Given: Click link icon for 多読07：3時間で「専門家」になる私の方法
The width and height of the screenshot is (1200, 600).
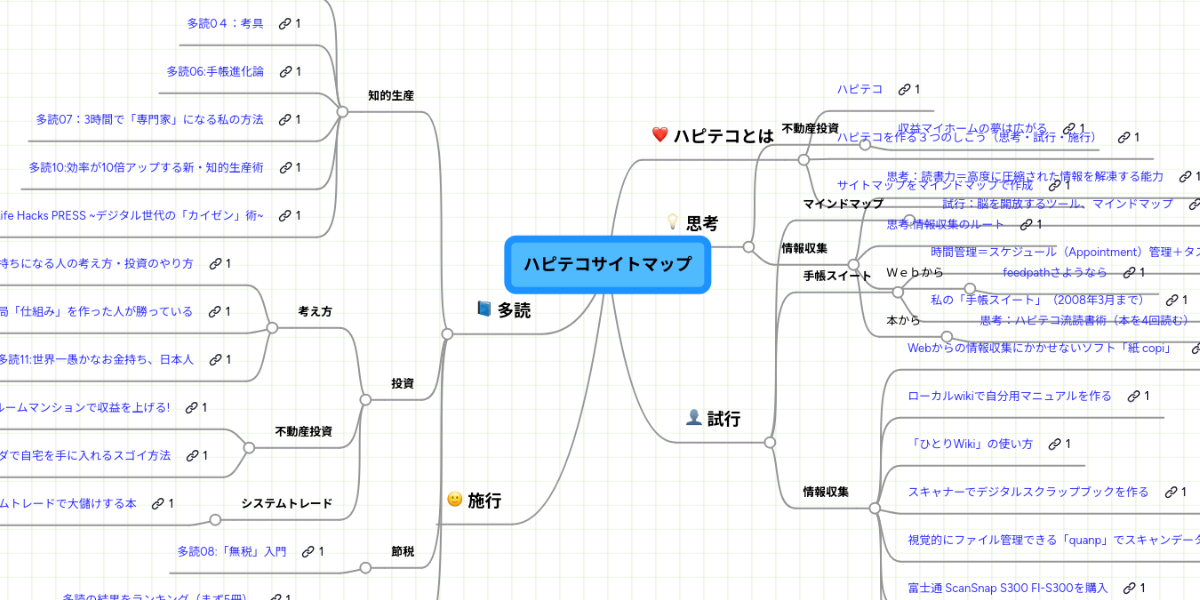Looking at the screenshot, I should pos(285,119).
